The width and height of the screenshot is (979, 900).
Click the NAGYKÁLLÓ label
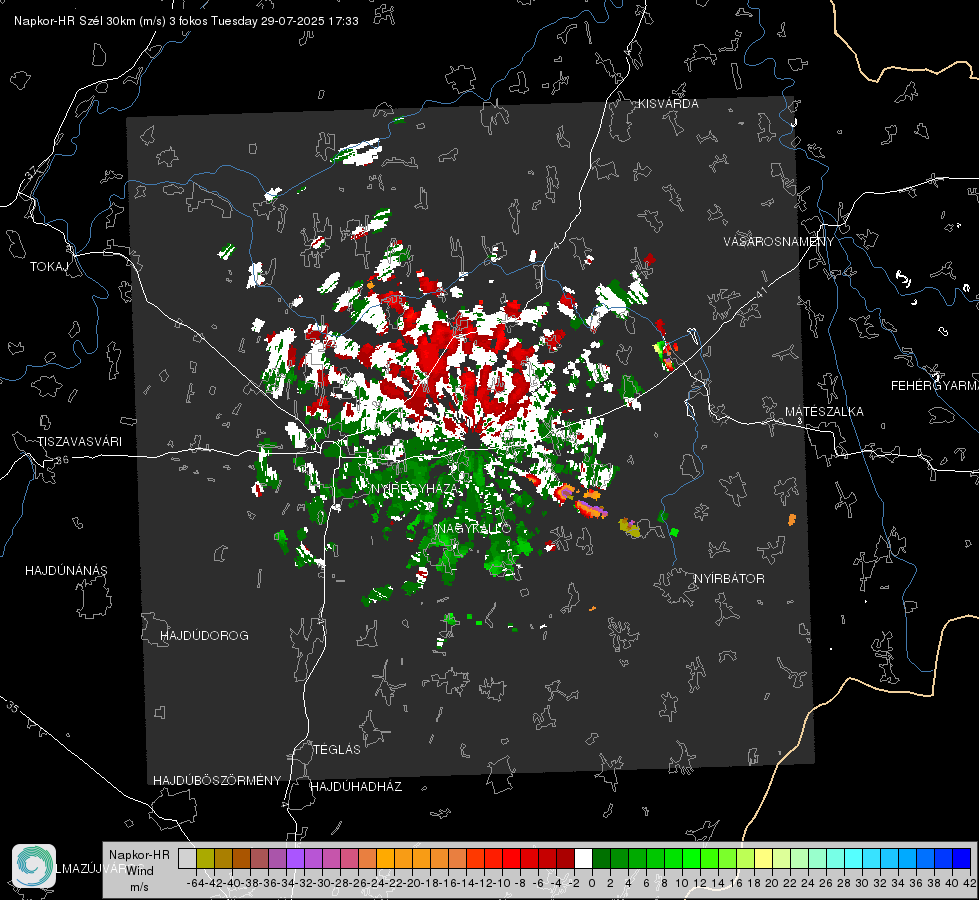(x=474, y=528)
